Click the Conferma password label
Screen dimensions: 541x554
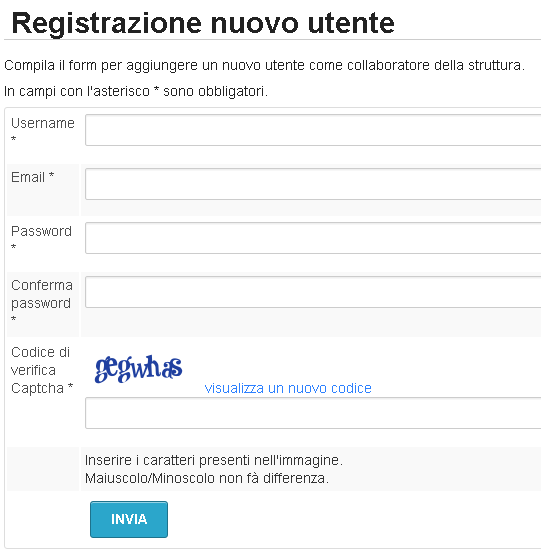click(x=42, y=294)
